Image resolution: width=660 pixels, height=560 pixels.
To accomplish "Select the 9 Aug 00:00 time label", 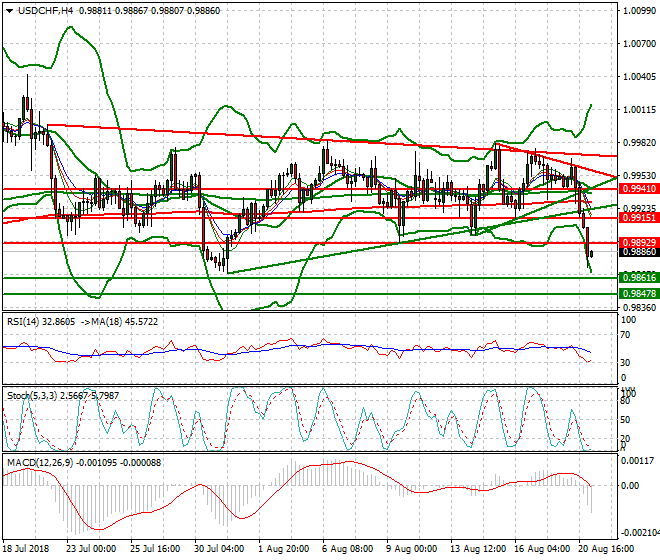I will pyautogui.click(x=412, y=549).
